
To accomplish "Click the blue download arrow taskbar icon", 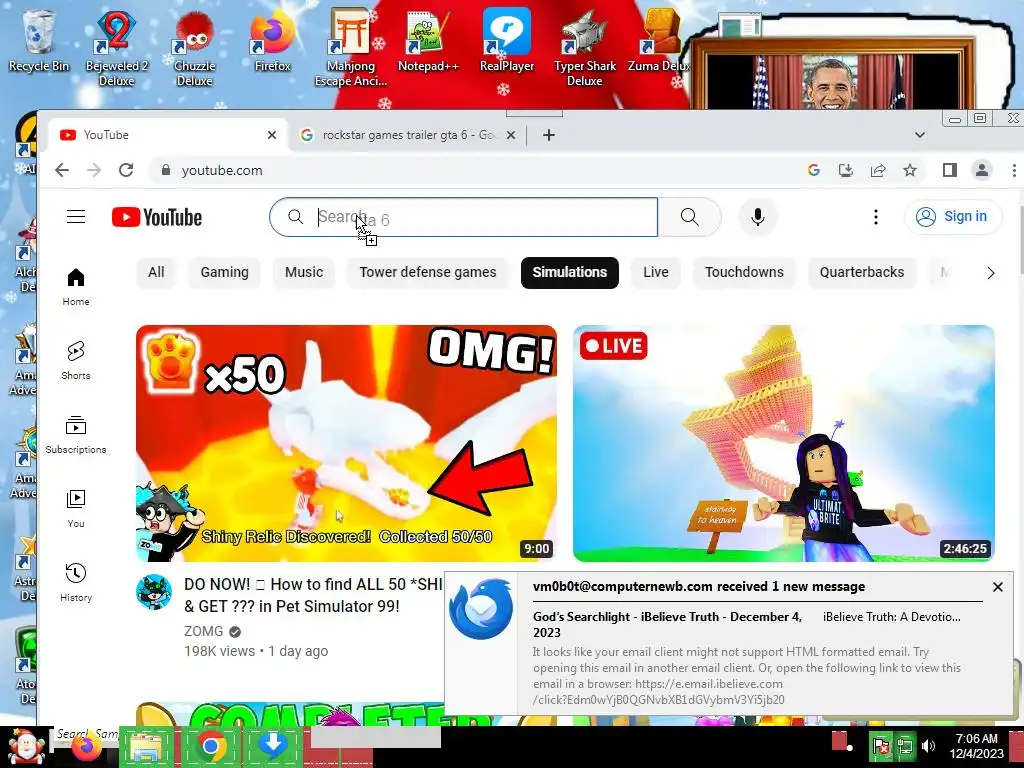I will [x=273, y=744].
